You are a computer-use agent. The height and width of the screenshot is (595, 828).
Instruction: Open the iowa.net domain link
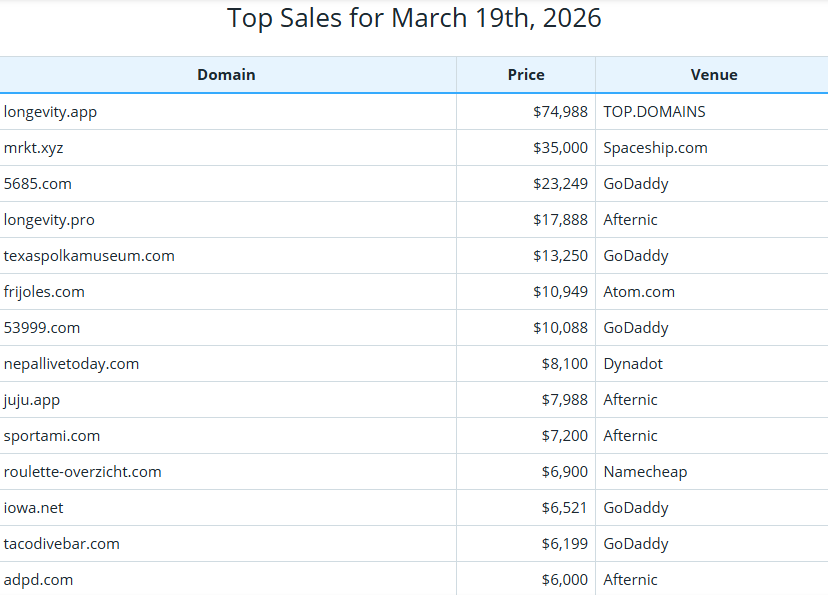pos(35,507)
